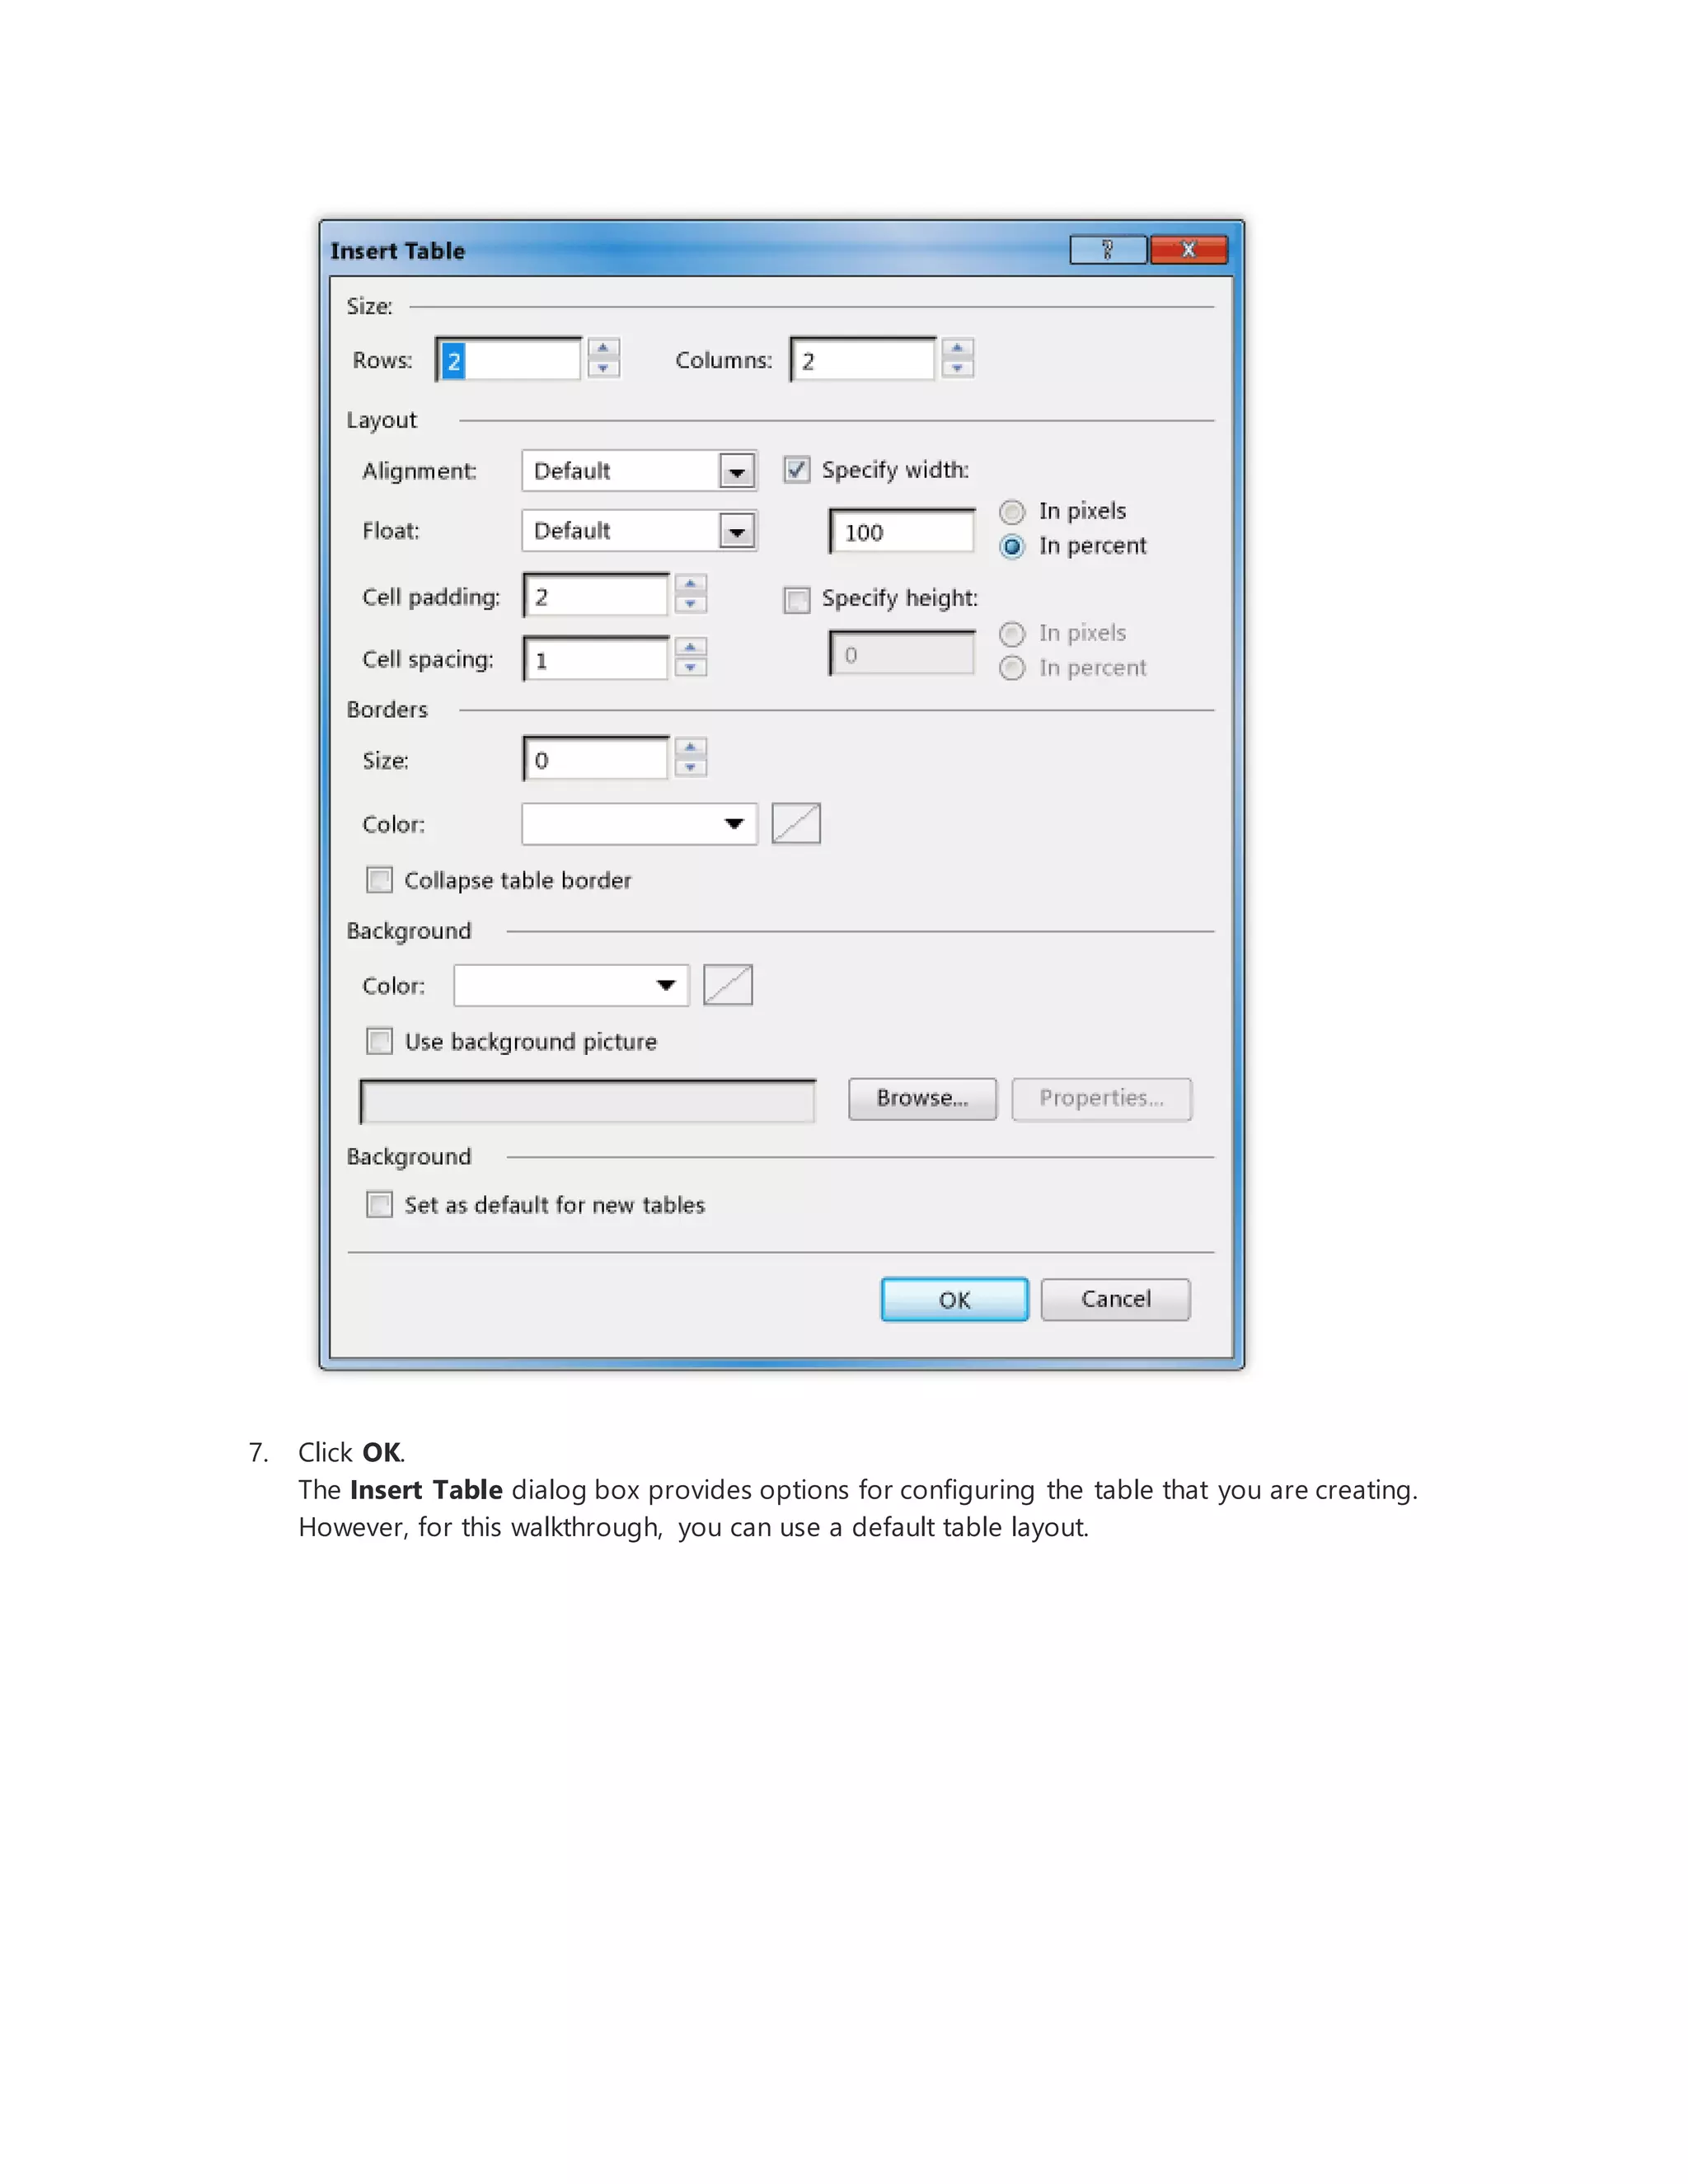
Task: Decrease Cell spacing with down arrow
Action: point(690,668)
